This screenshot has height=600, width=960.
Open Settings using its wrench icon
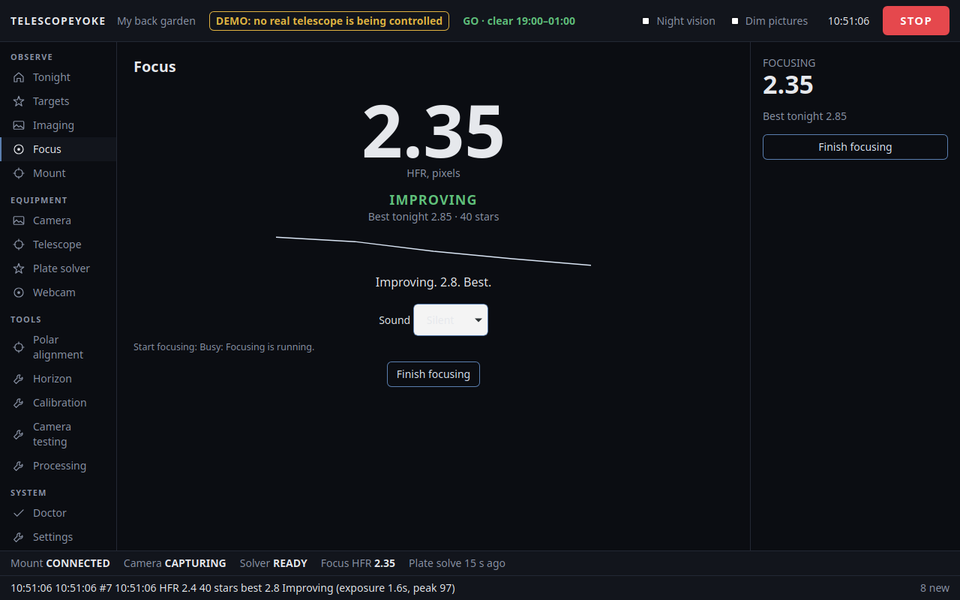[19, 537]
